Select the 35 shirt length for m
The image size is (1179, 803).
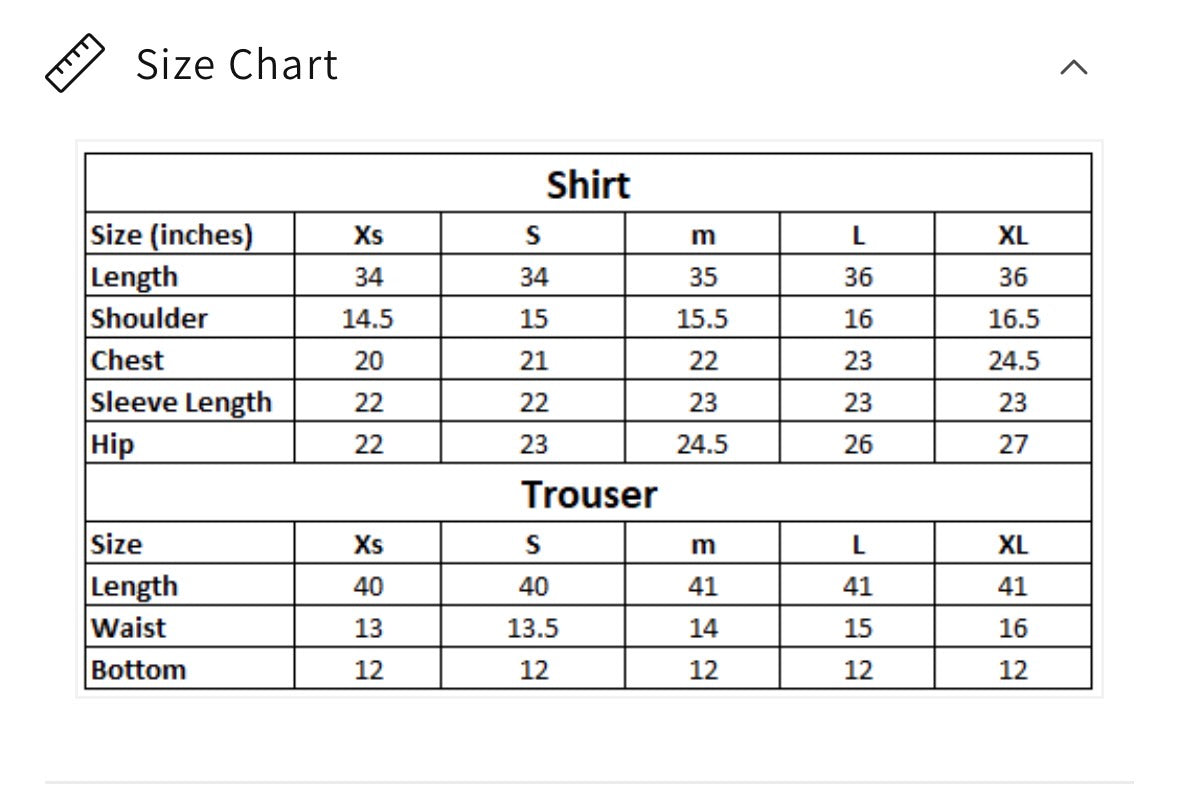click(703, 277)
